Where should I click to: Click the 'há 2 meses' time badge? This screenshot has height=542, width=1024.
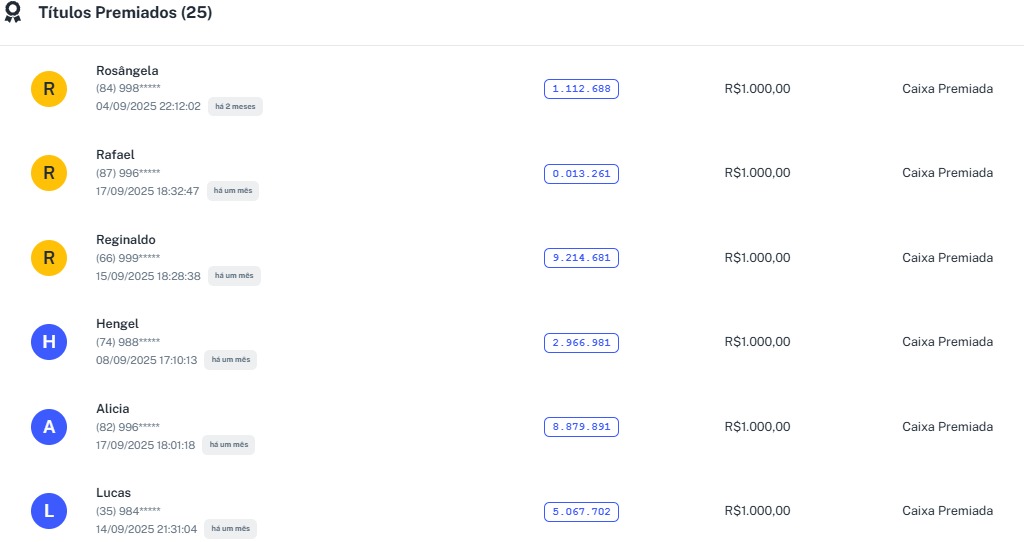coord(235,106)
